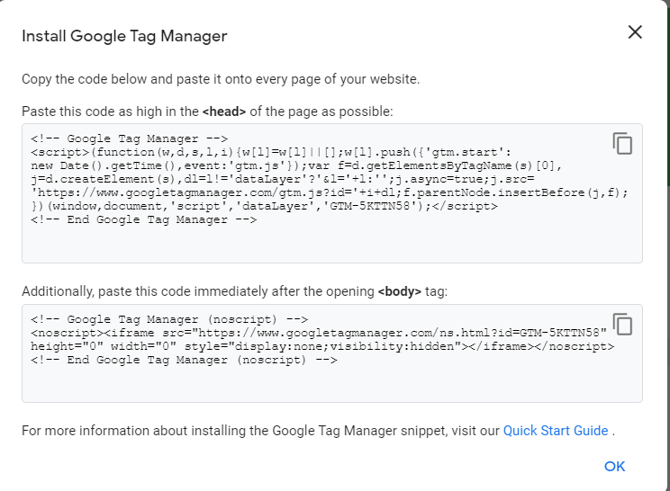Click inside the head script code box
The height and width of the screenshot is (491, 670).
pos(330,240)
